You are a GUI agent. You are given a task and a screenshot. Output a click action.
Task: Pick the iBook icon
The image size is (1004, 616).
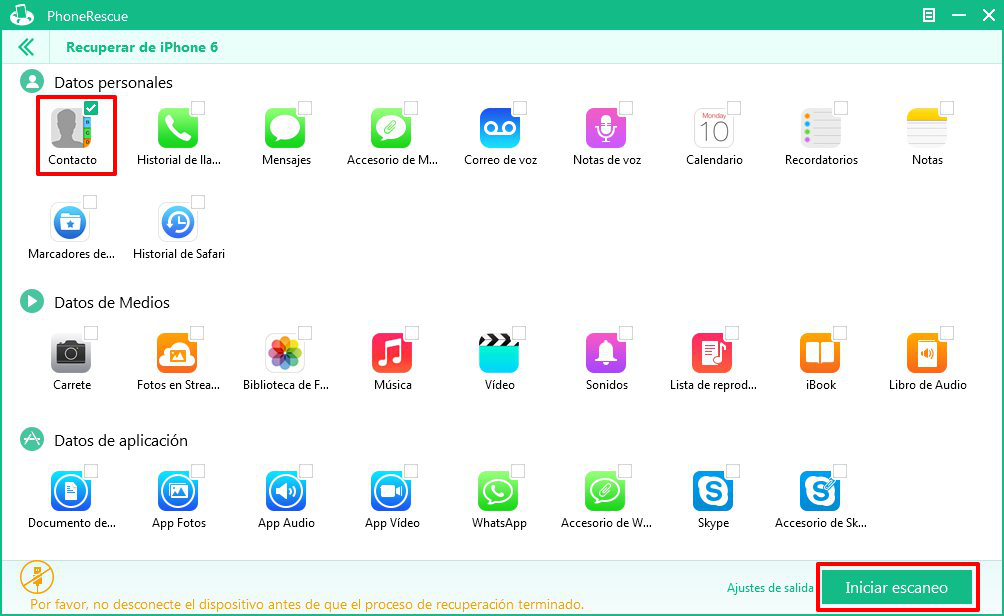820,353
